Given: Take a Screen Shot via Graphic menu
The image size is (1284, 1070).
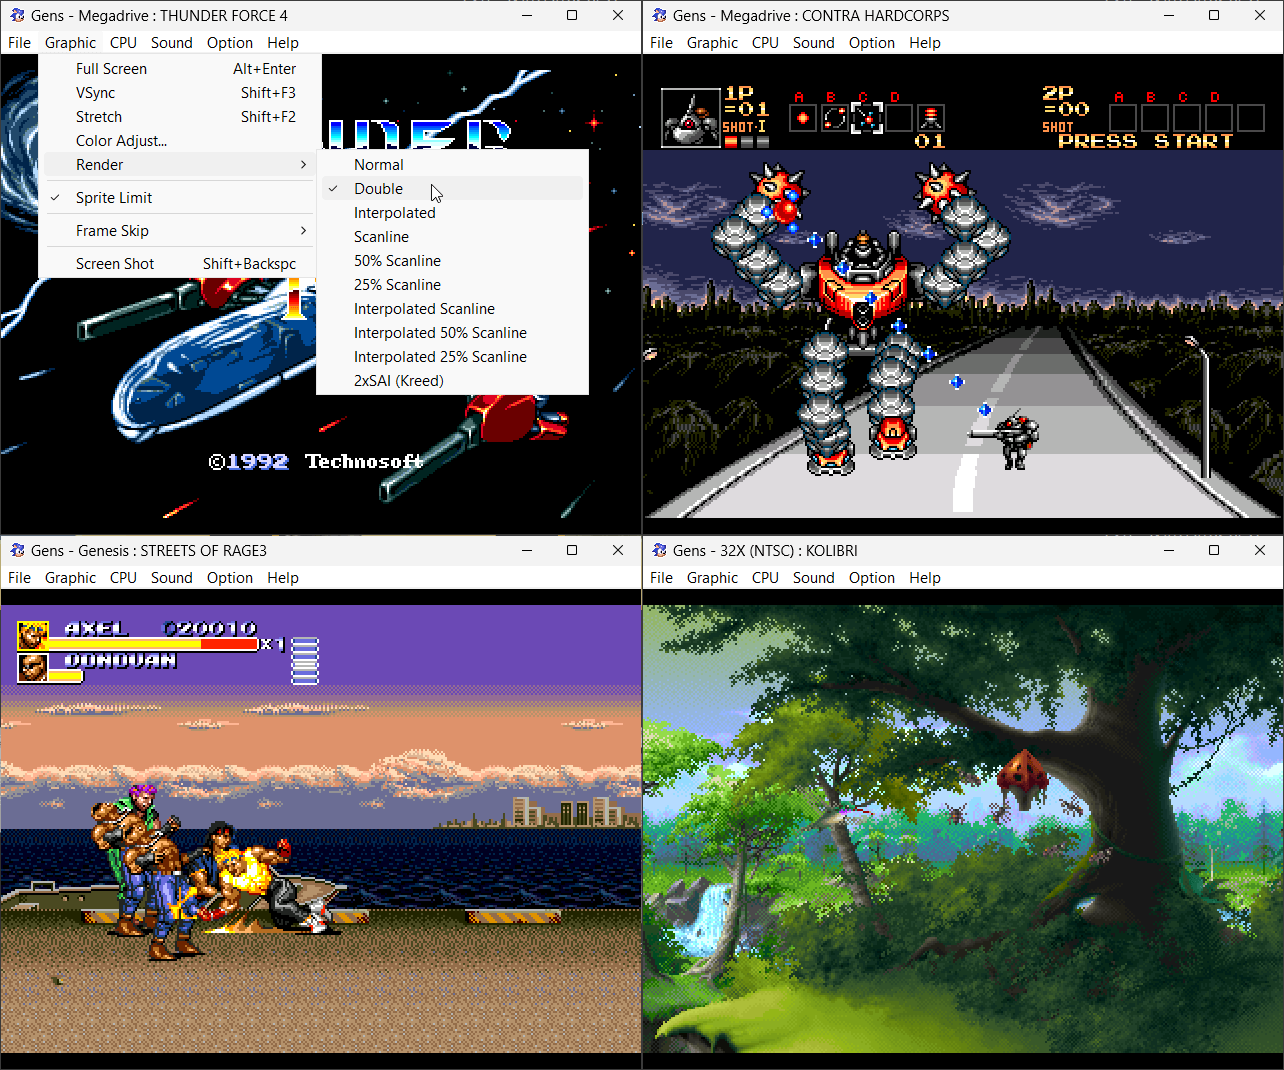Looking at the screenshot, I should (x=180, y=264).
